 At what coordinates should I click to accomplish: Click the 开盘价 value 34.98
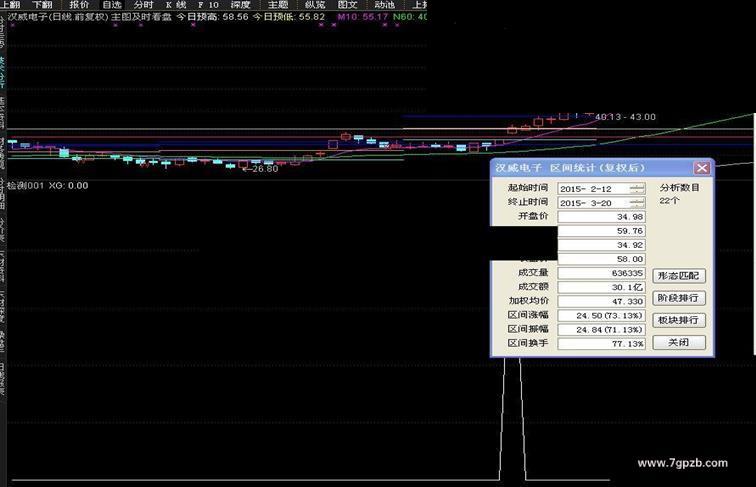[601, 216]
